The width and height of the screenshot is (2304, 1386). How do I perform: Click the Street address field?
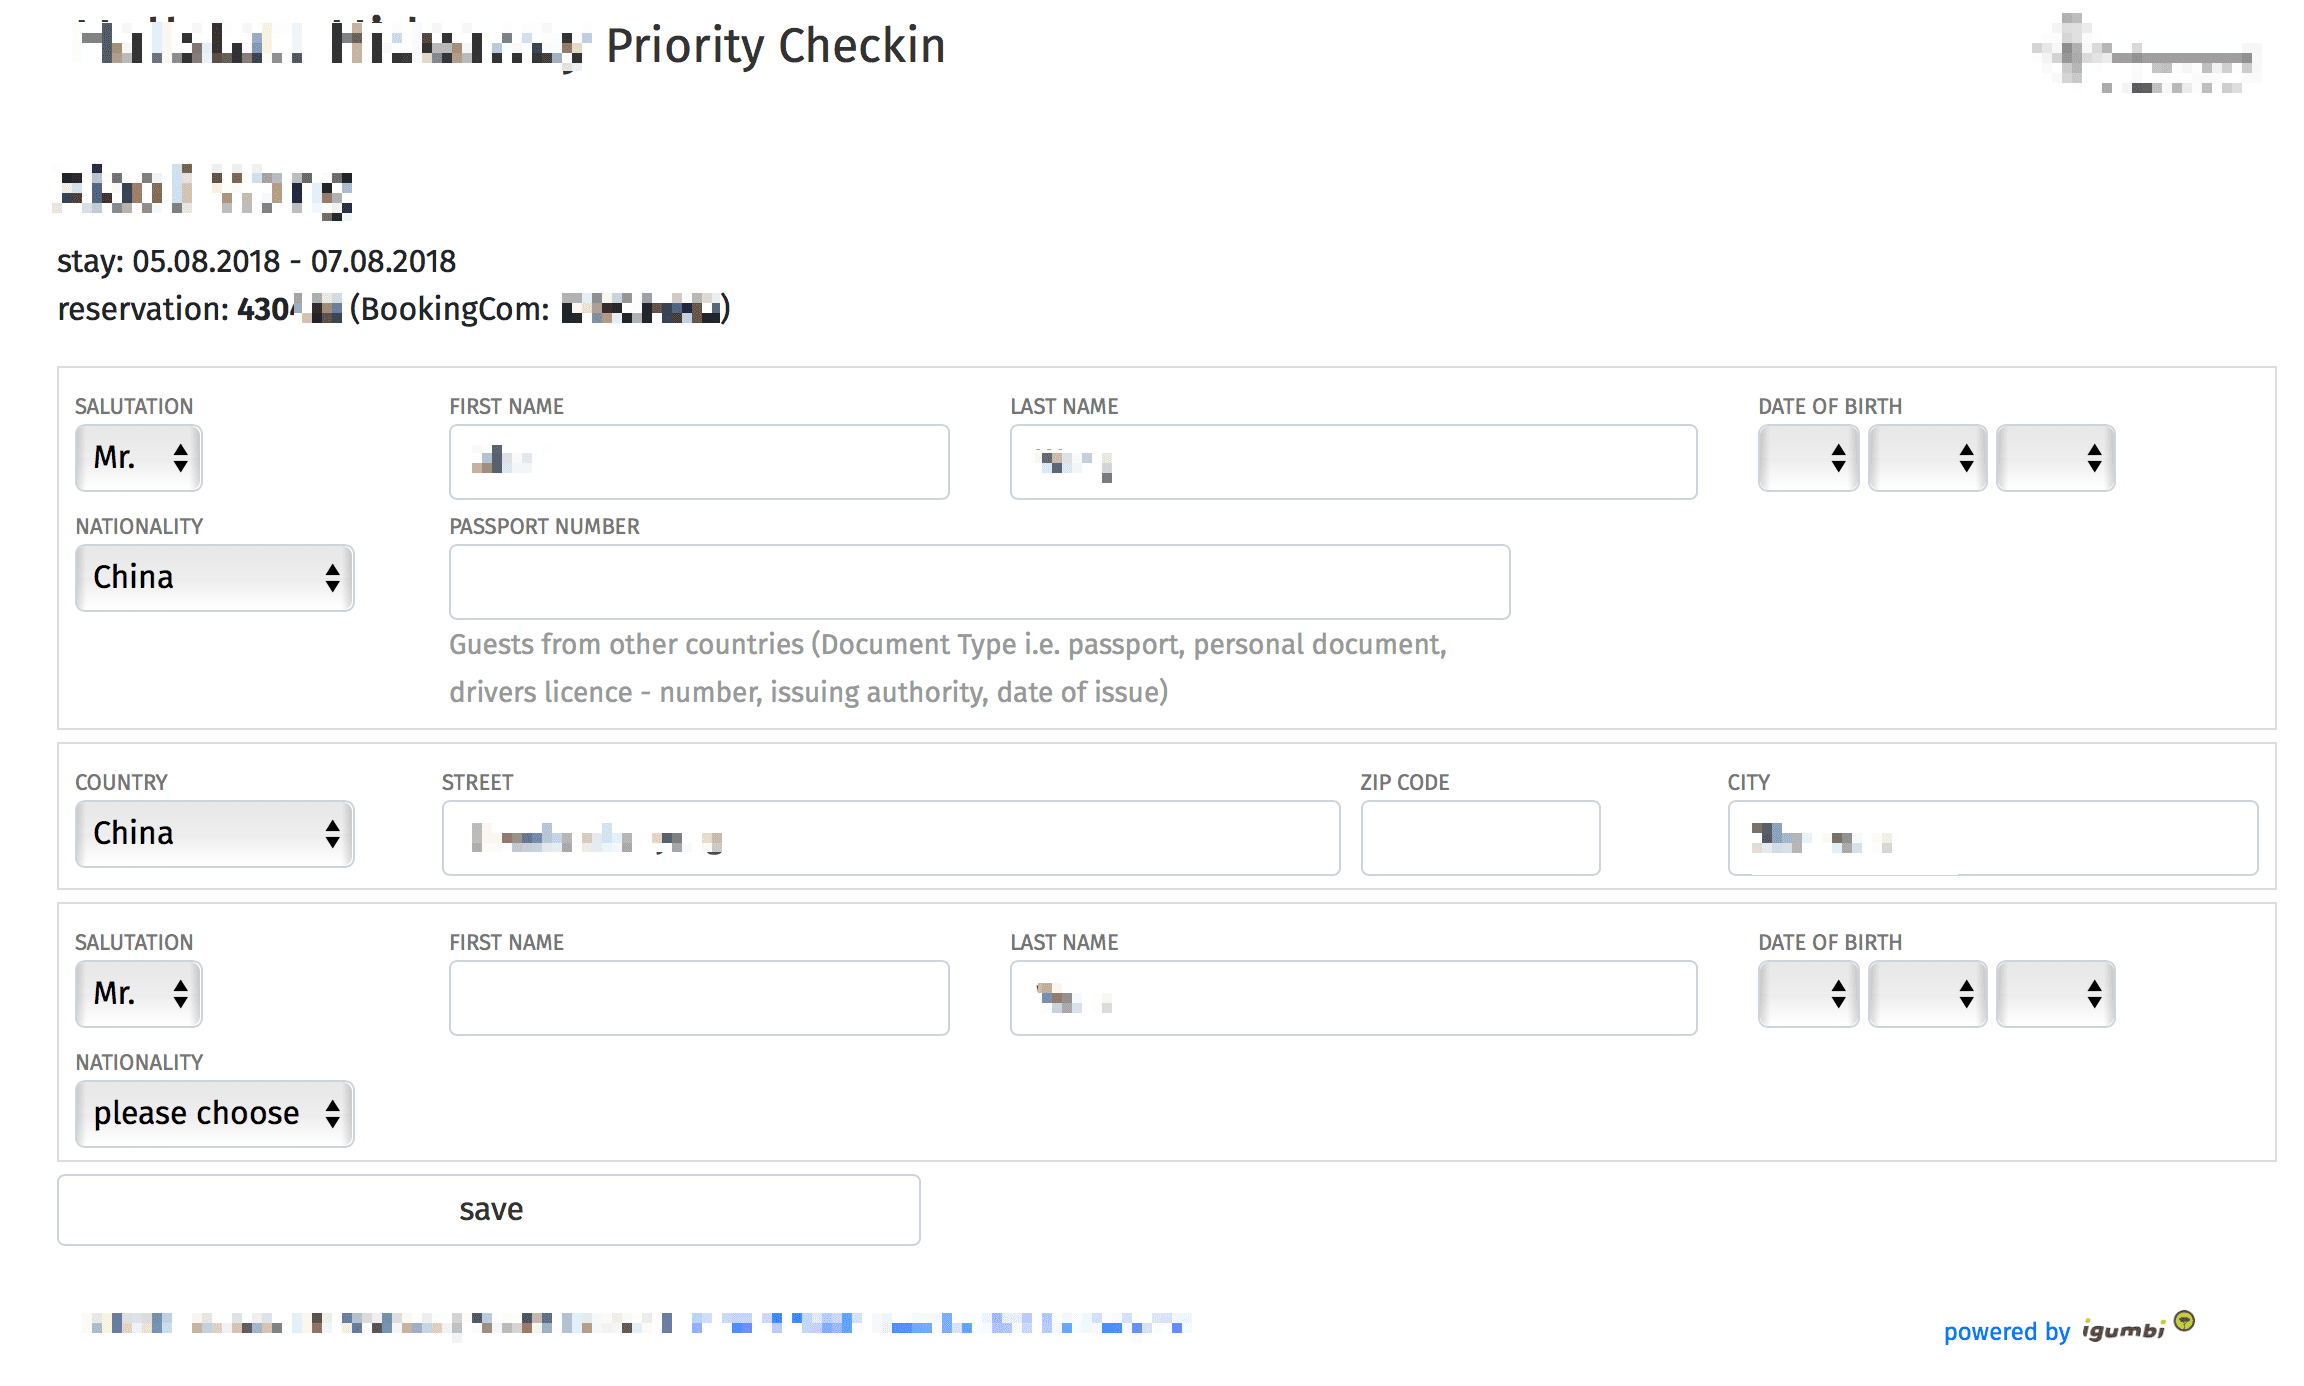click(891, 838)
